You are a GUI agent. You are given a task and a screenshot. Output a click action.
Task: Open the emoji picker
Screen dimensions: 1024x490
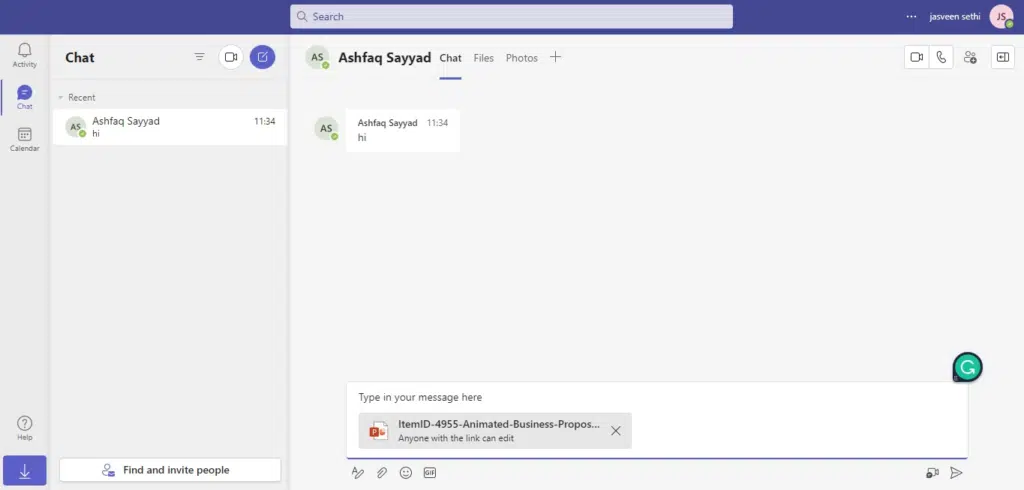tap(406, 473)
